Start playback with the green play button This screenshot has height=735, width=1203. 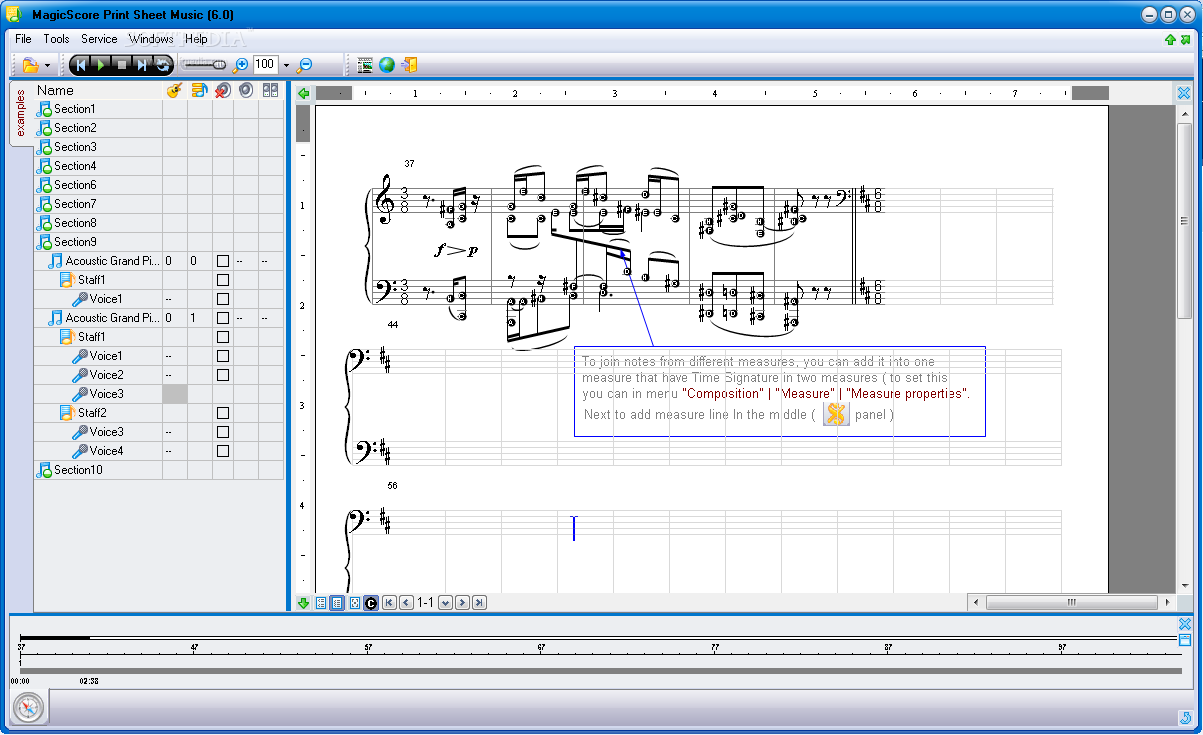[101, 65]
